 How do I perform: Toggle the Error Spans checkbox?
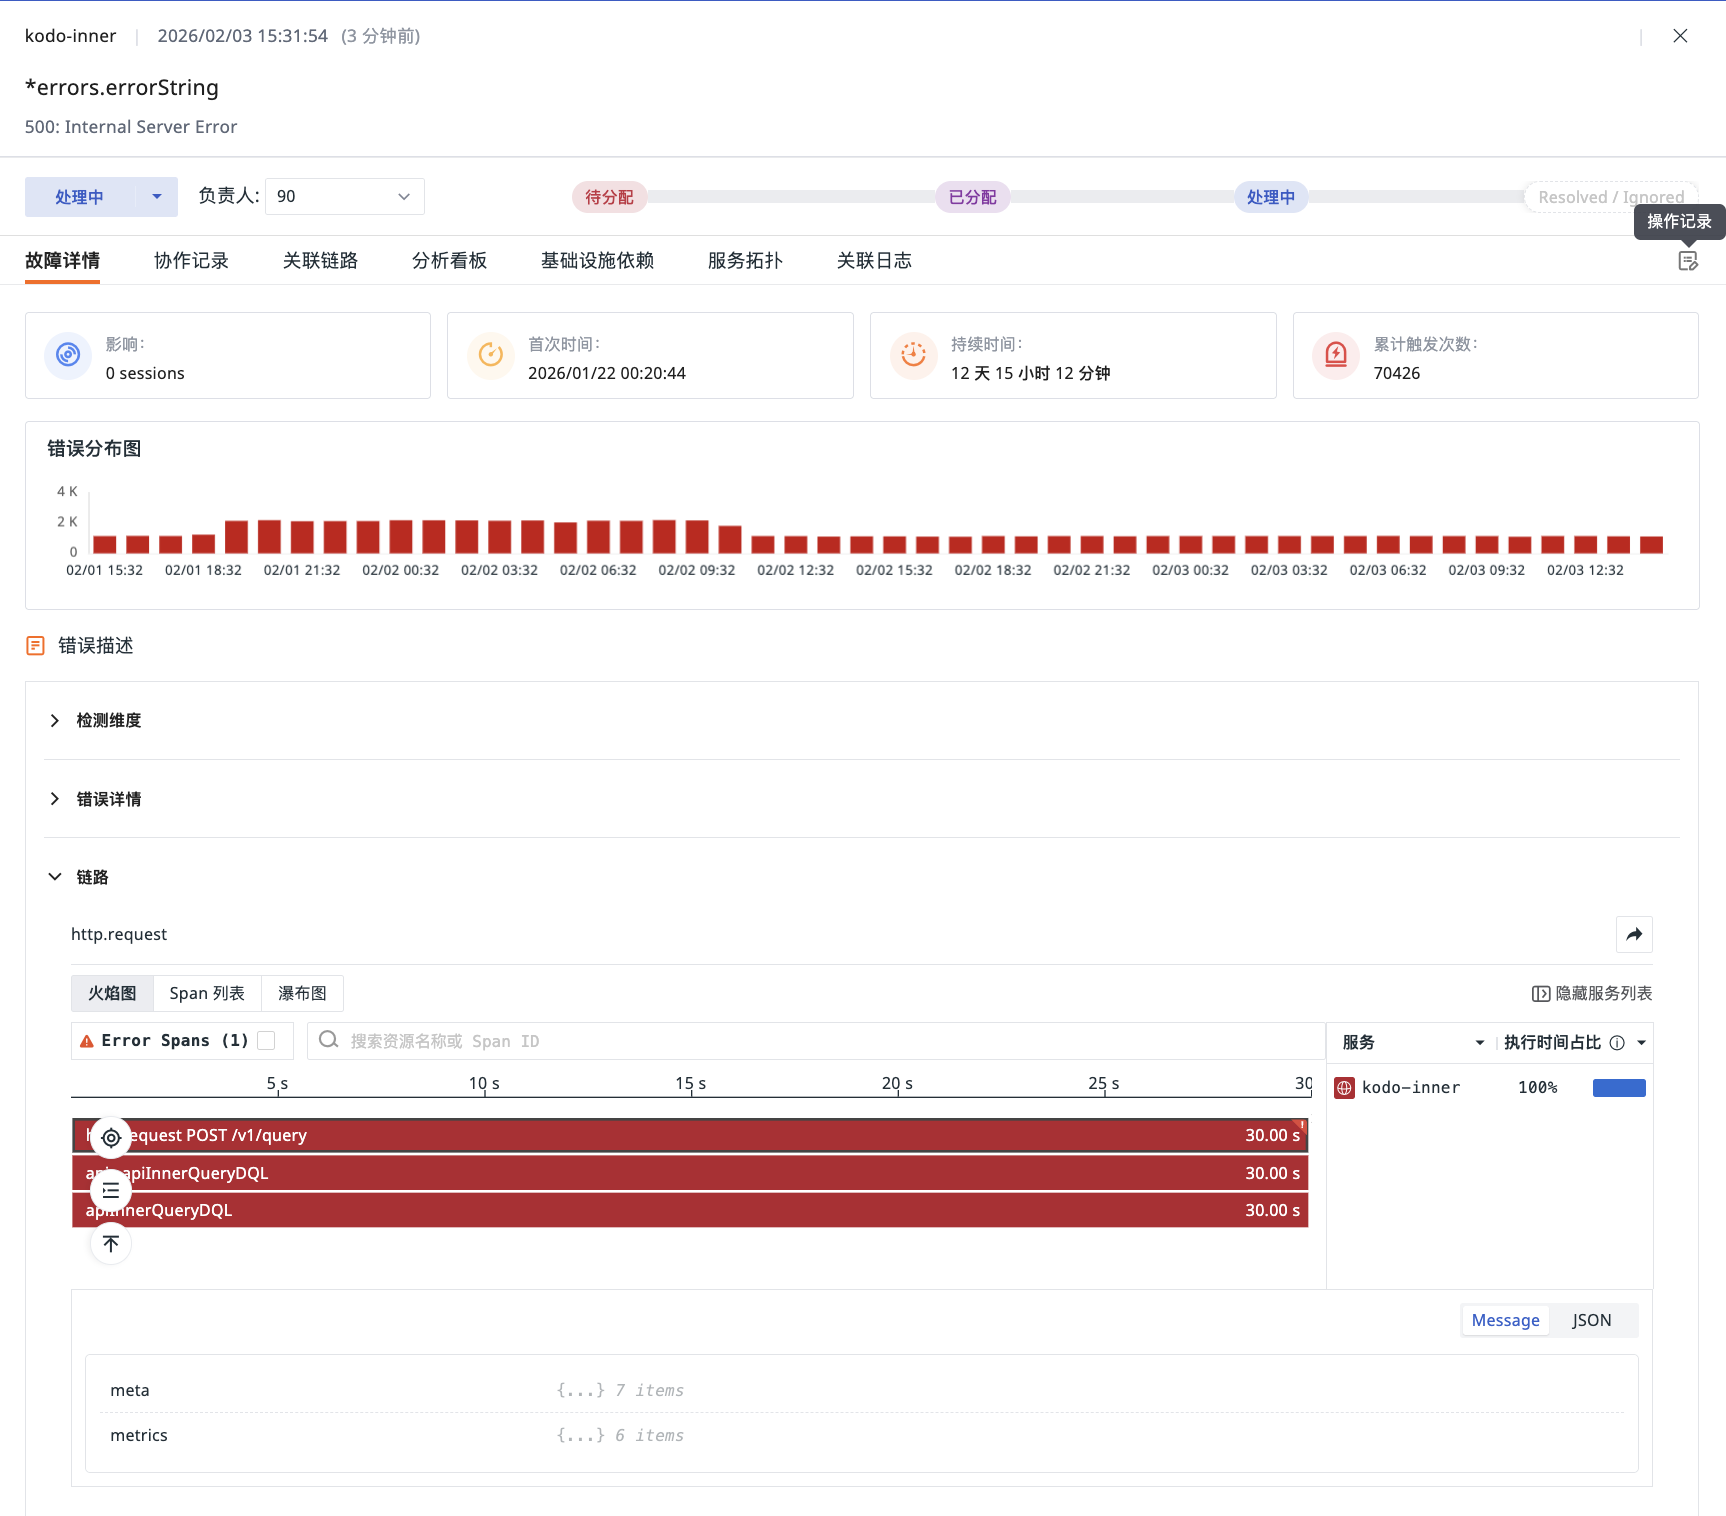[266, 1041]
